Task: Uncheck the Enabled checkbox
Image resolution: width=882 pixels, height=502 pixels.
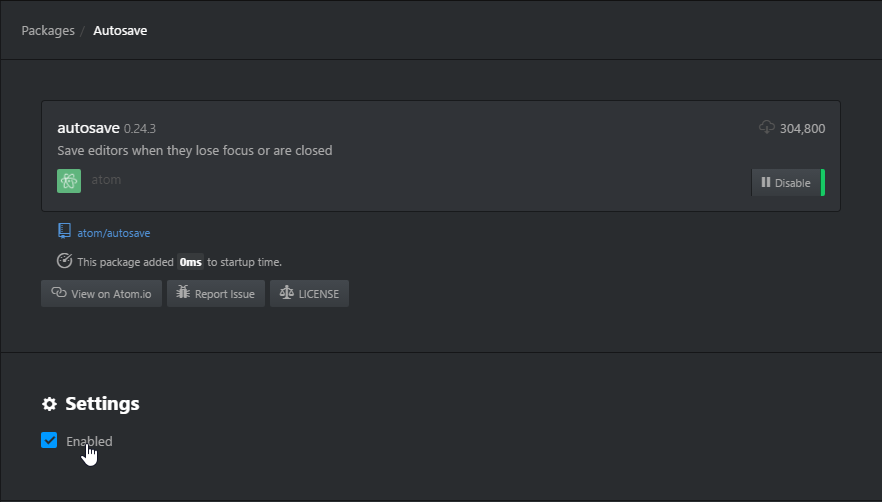Action: 49,440
